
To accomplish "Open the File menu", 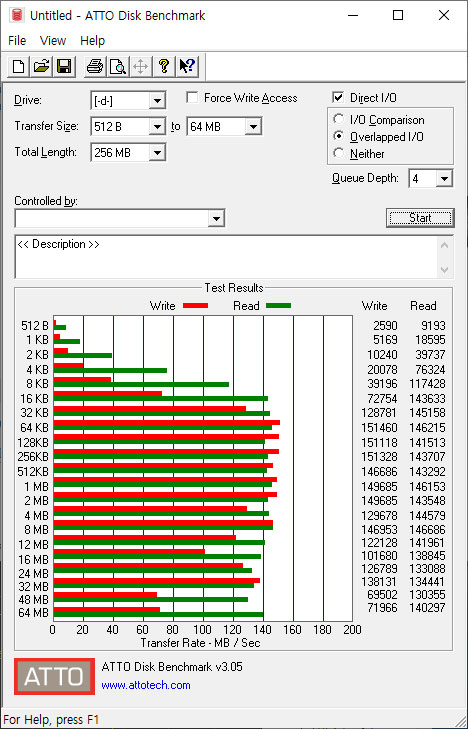I will 17,40.
